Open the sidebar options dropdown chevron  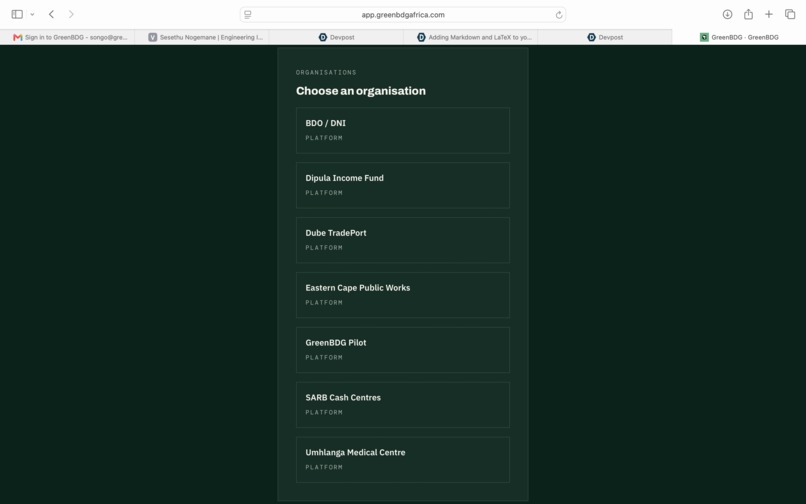[x=32, y=14]
